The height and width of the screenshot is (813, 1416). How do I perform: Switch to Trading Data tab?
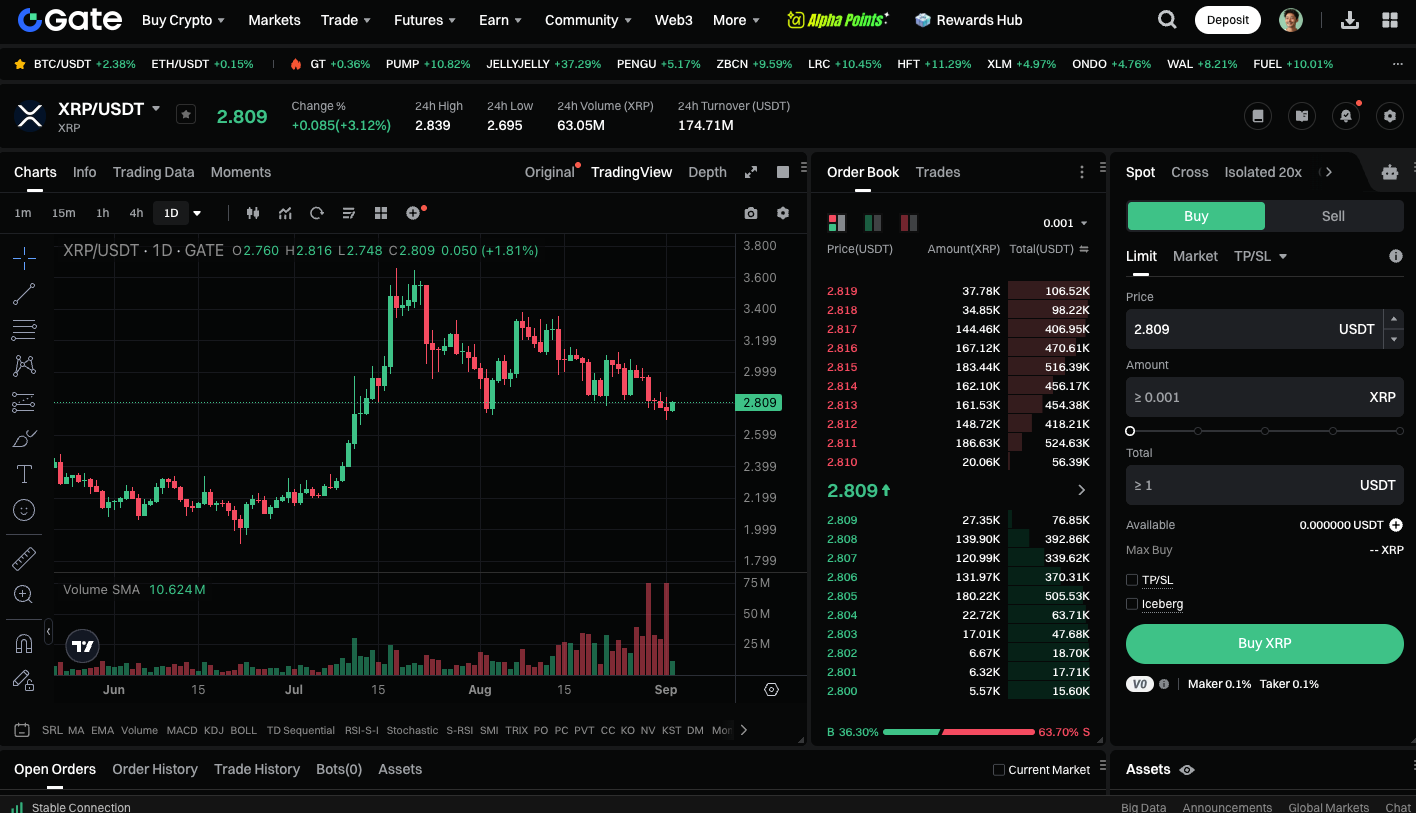click(x=153, y=172)
